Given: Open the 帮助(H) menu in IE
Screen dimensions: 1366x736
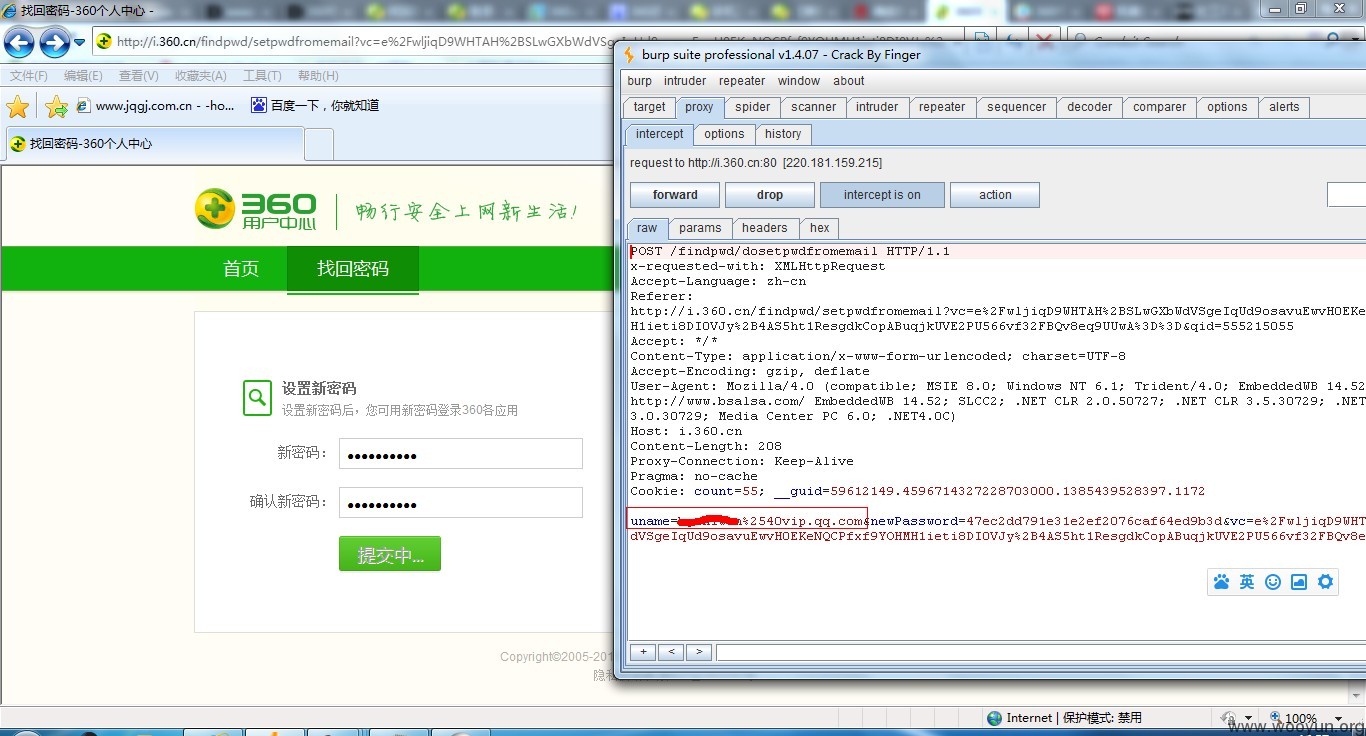Looking at the screenshot, I should point(318,76).
